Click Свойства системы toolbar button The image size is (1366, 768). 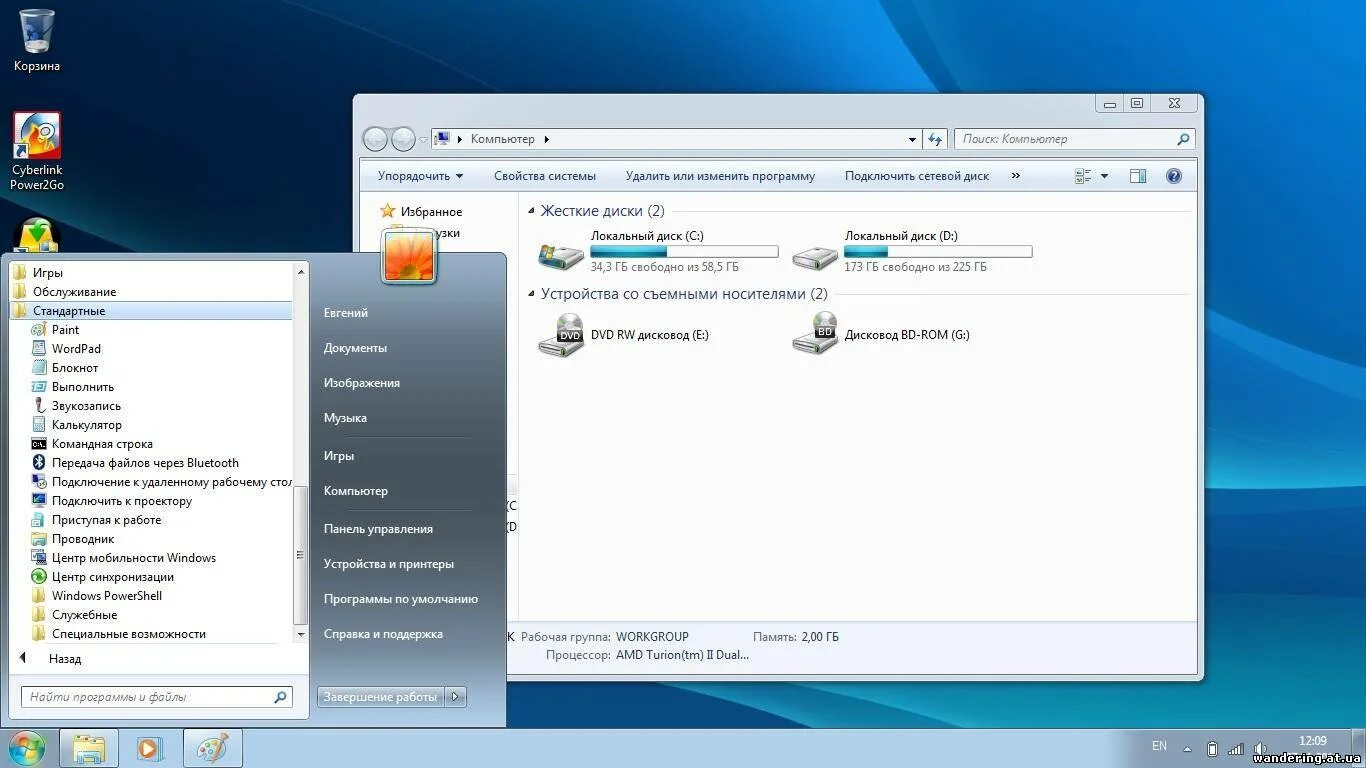pos(545,176)
